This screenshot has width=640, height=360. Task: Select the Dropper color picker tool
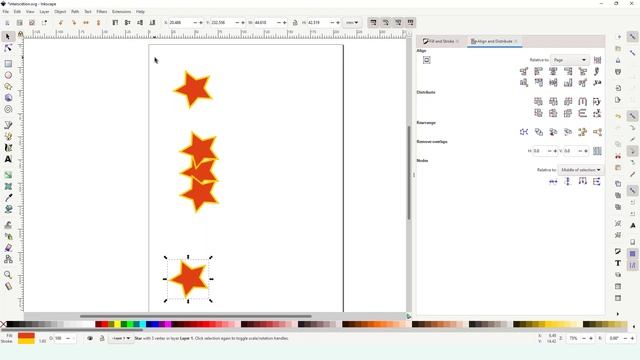coord(8,198)
